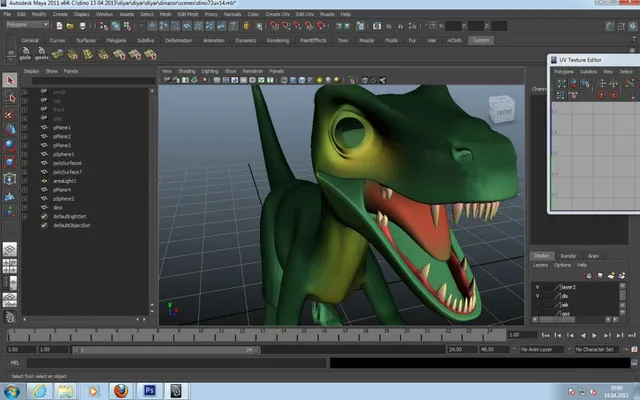Activate the Universal Manipulator tool
Image resolution: width=640 pixels, height=400 pixels.
[10, 179]
